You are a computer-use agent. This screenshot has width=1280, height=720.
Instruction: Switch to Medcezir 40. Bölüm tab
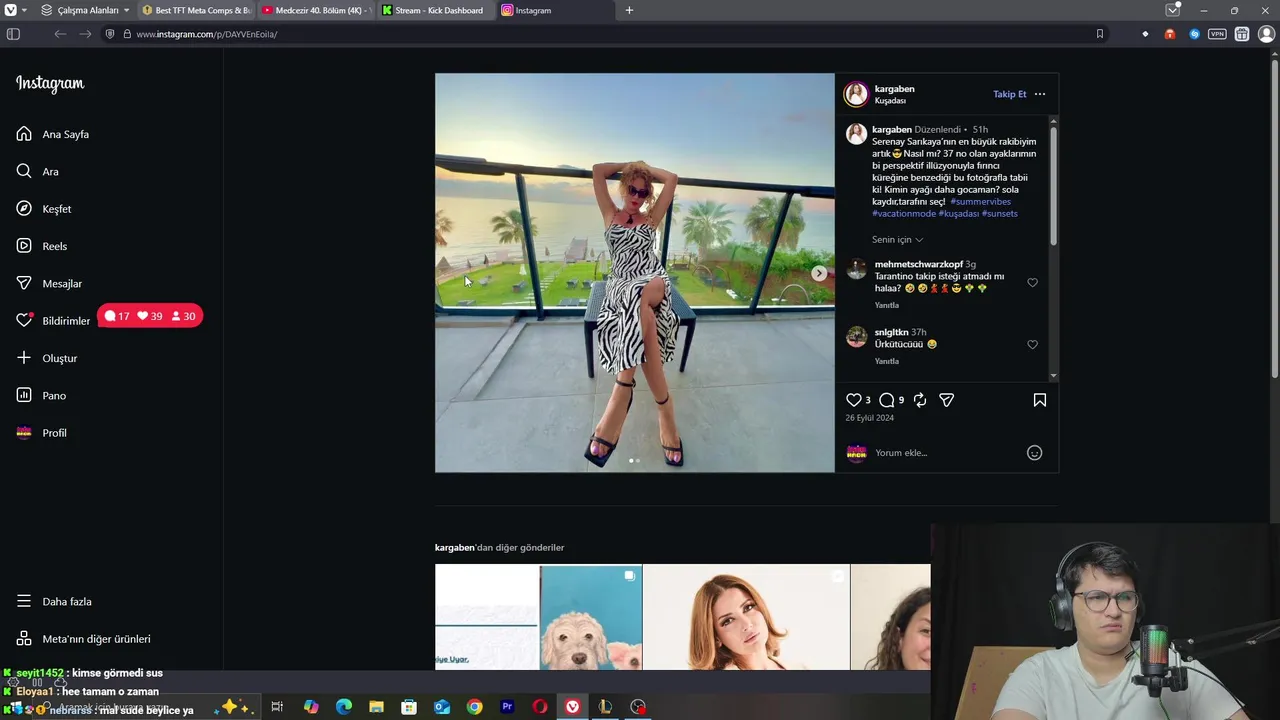coord(315,10)
